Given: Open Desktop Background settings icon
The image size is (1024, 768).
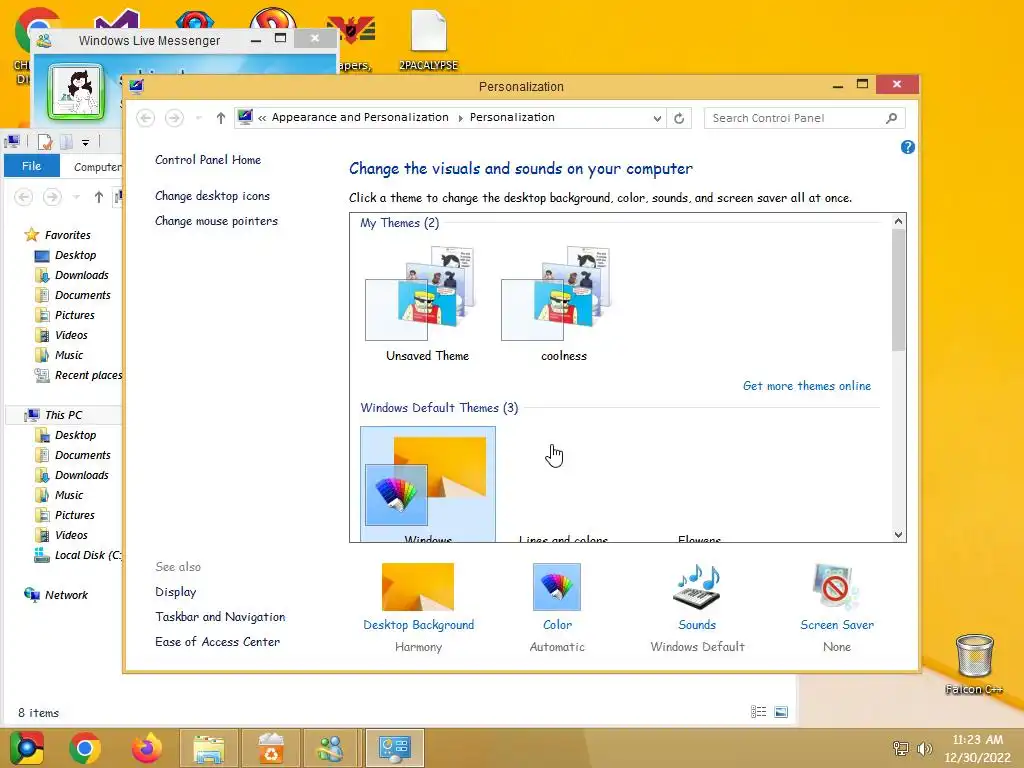Looking at the screenshot, I should pyautogui.click(x=418, y=586).
